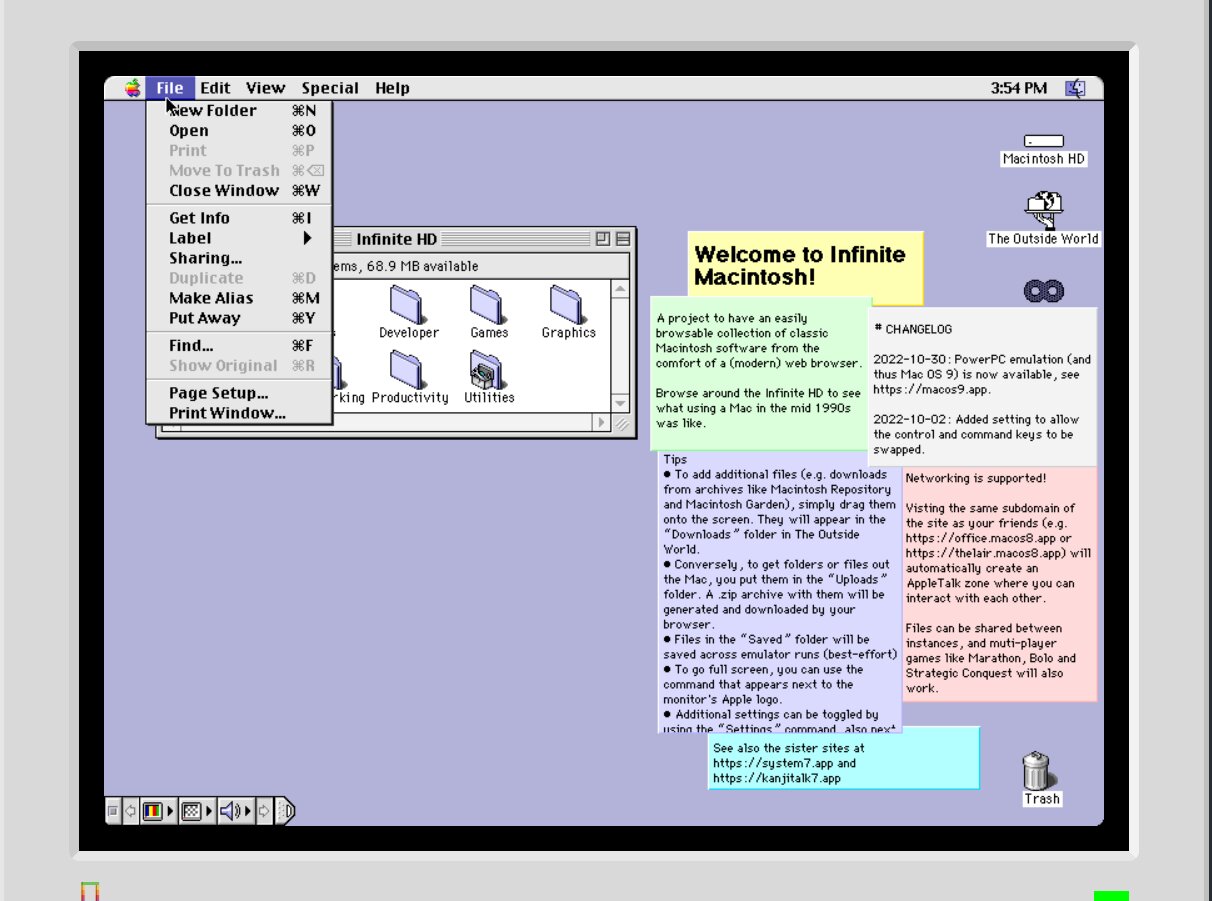Choose Page Setup... in File menu
The image size is (1212, 901).
click(239, 393)
